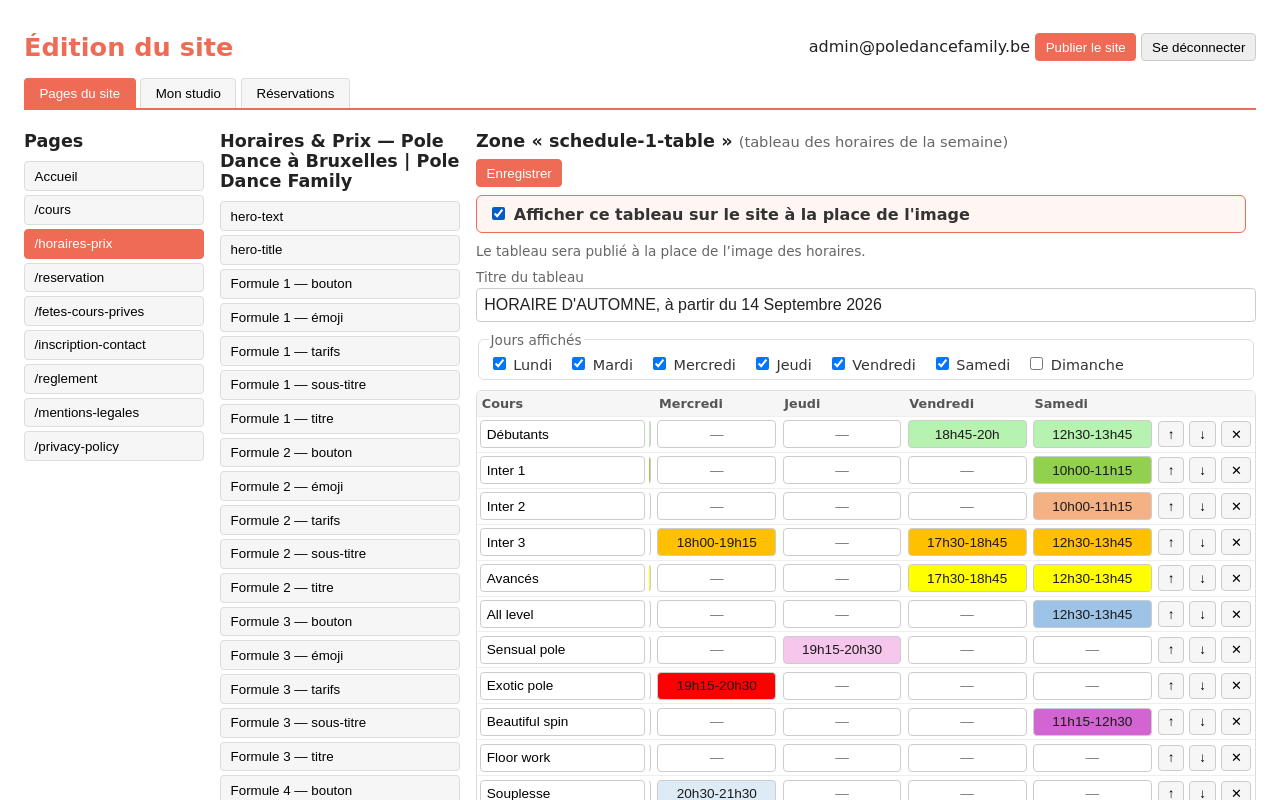Viewport: 1280px width, 800px height.
Task: Open the hero-title zone
Action: (340, 250)
